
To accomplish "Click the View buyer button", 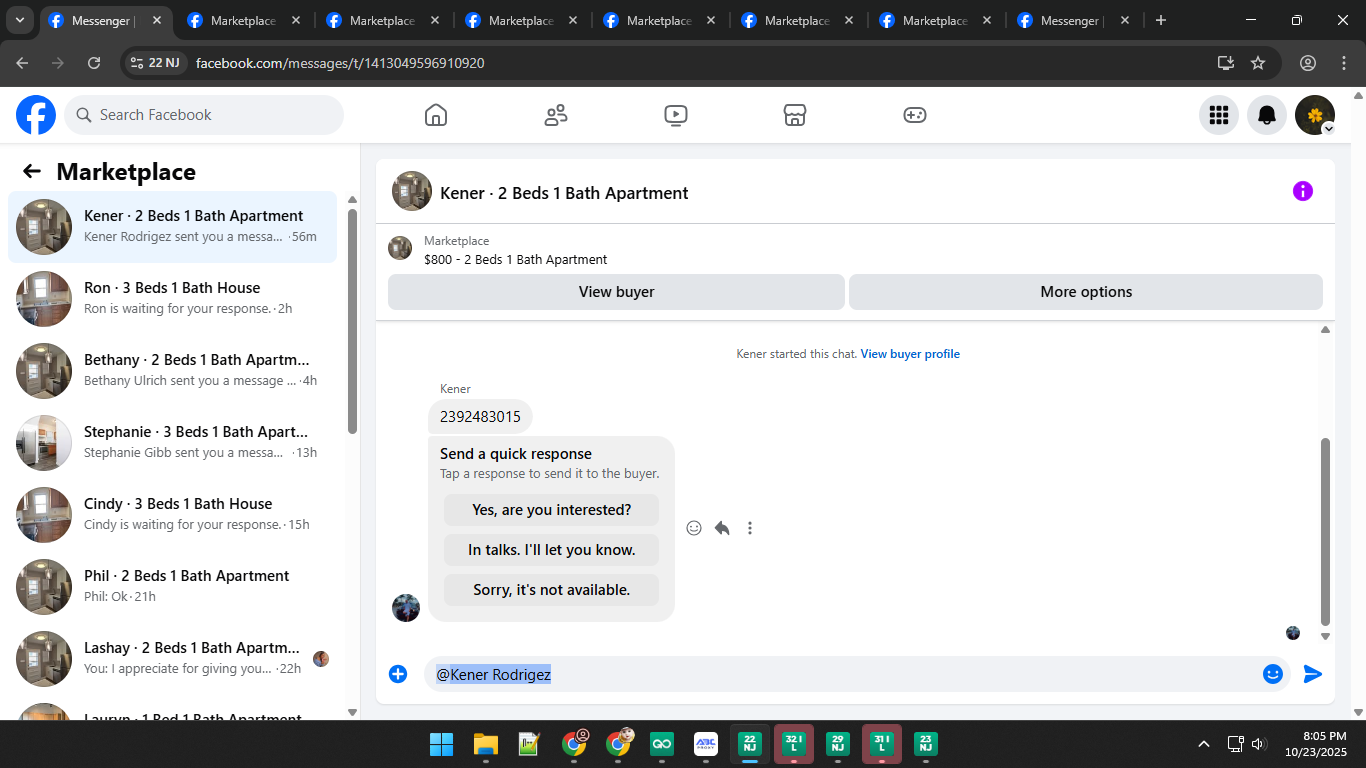I will (616, 292).
